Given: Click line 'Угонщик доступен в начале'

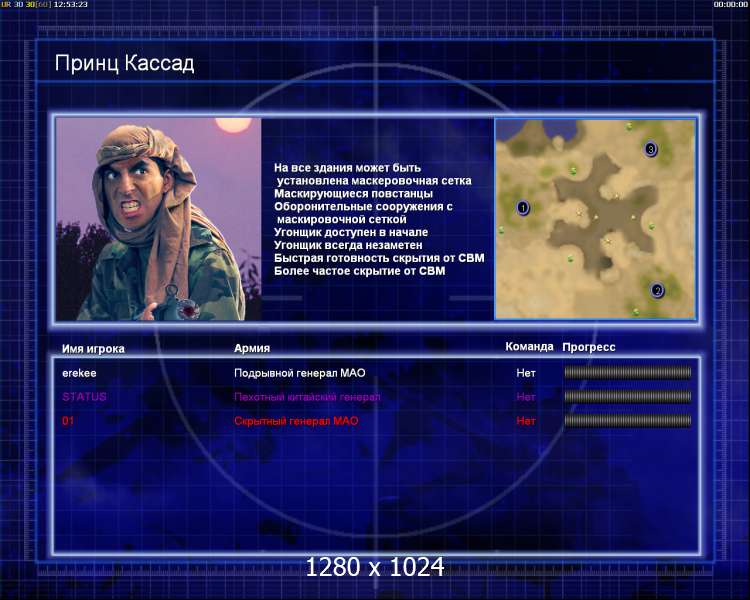Looking at the screenshot, I should 351,233.
